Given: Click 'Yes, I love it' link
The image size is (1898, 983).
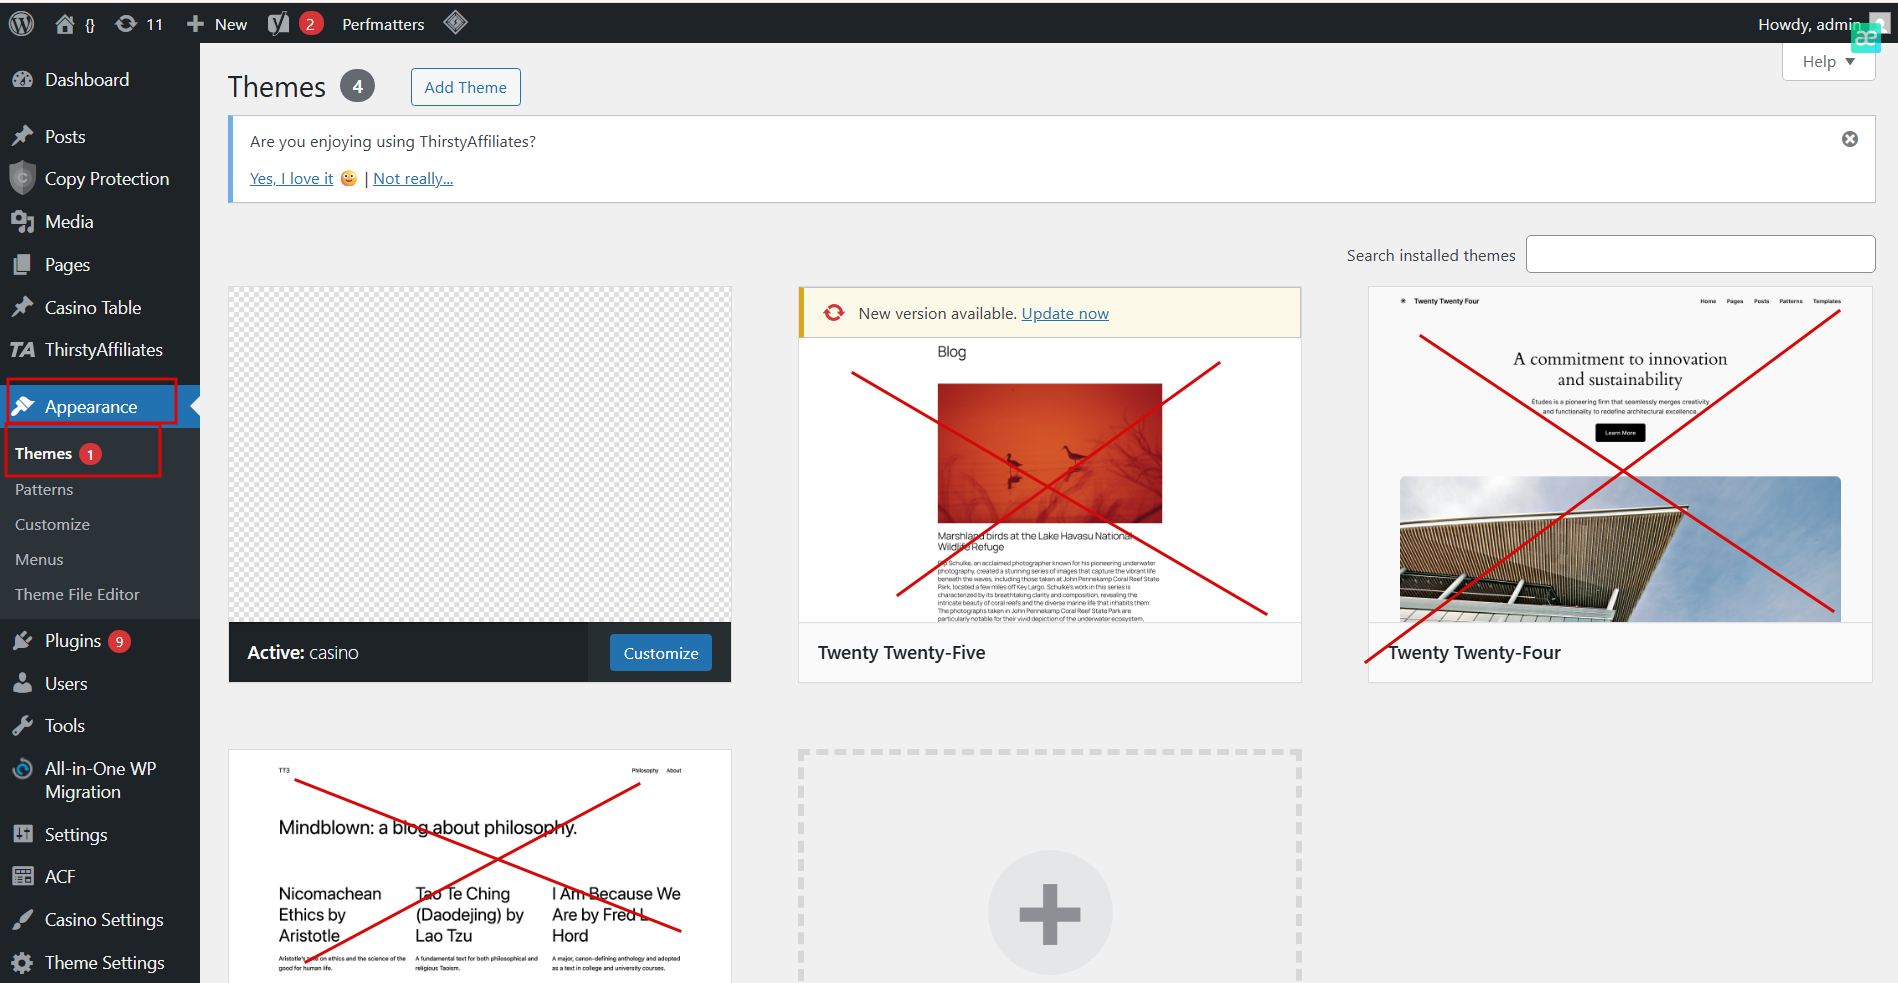Looking at the screenshot, I should click(291, 179).
